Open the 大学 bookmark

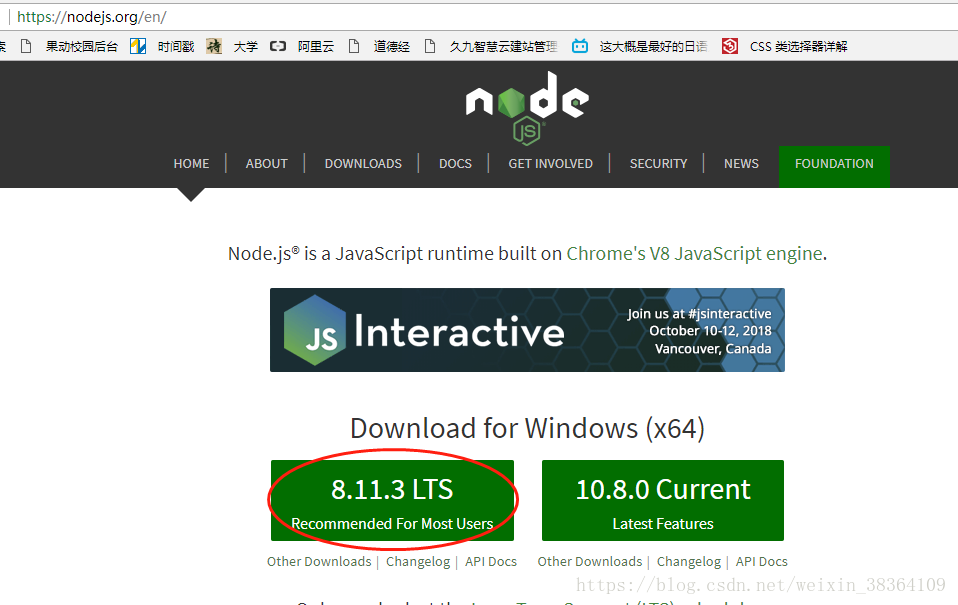(232, 46)
